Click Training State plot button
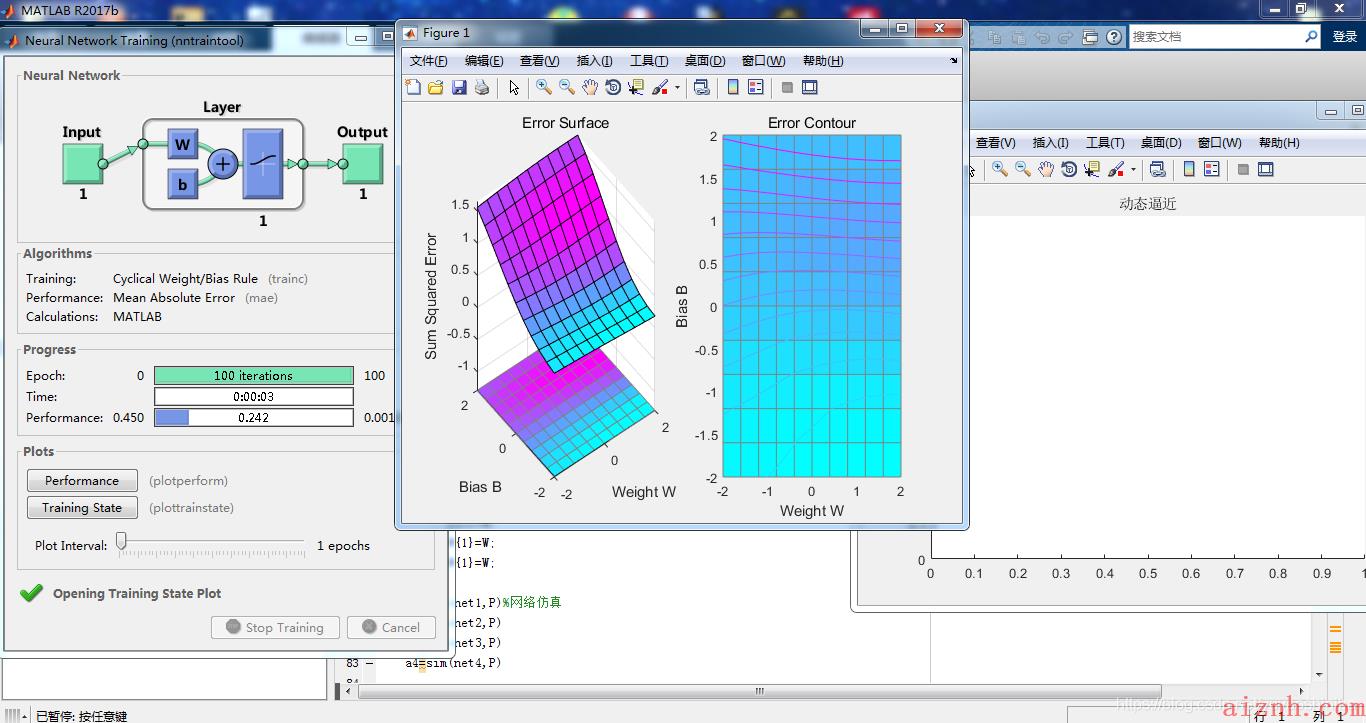 click(82, 508)
